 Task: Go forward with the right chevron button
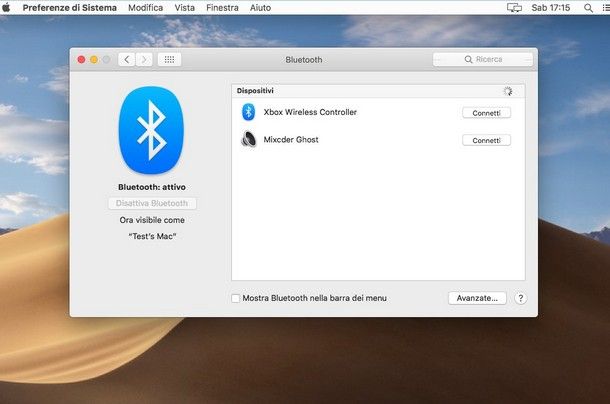tap(144, 60)
